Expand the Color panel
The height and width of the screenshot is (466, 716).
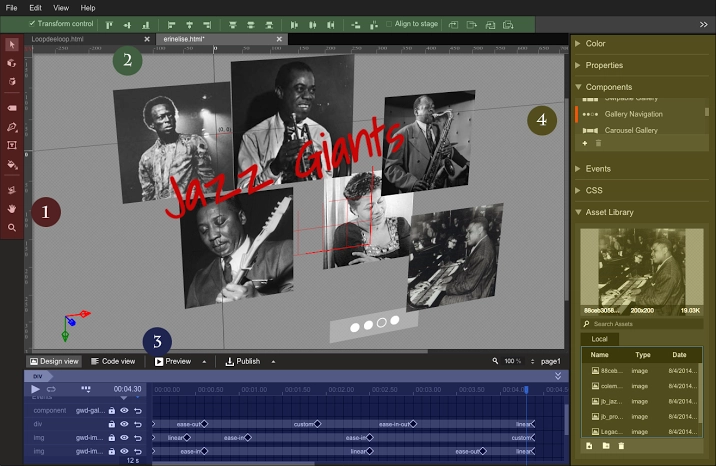[578, 43]
